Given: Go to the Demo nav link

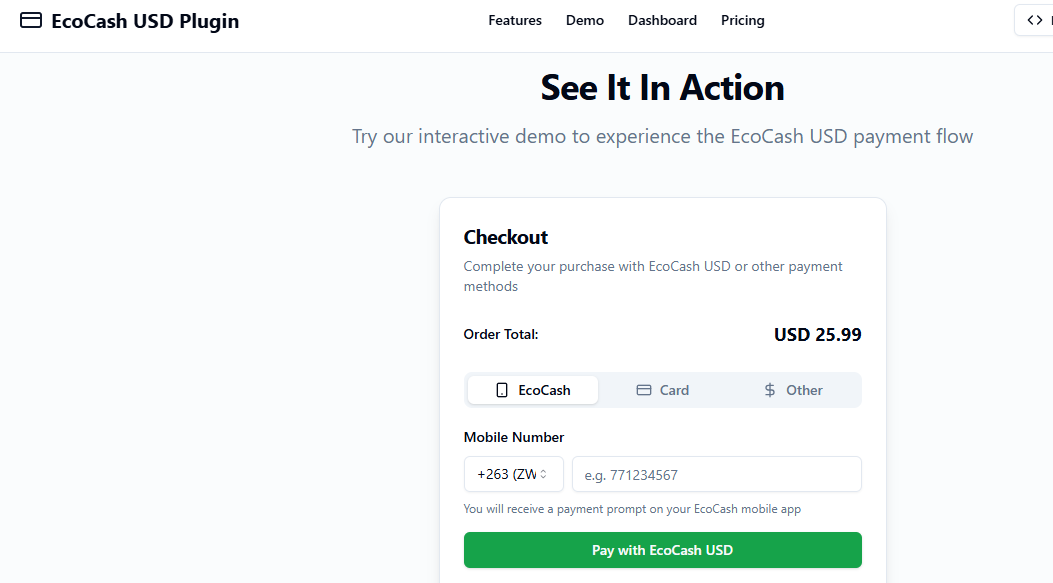Looking at the screenshot, I should (585, 21).
